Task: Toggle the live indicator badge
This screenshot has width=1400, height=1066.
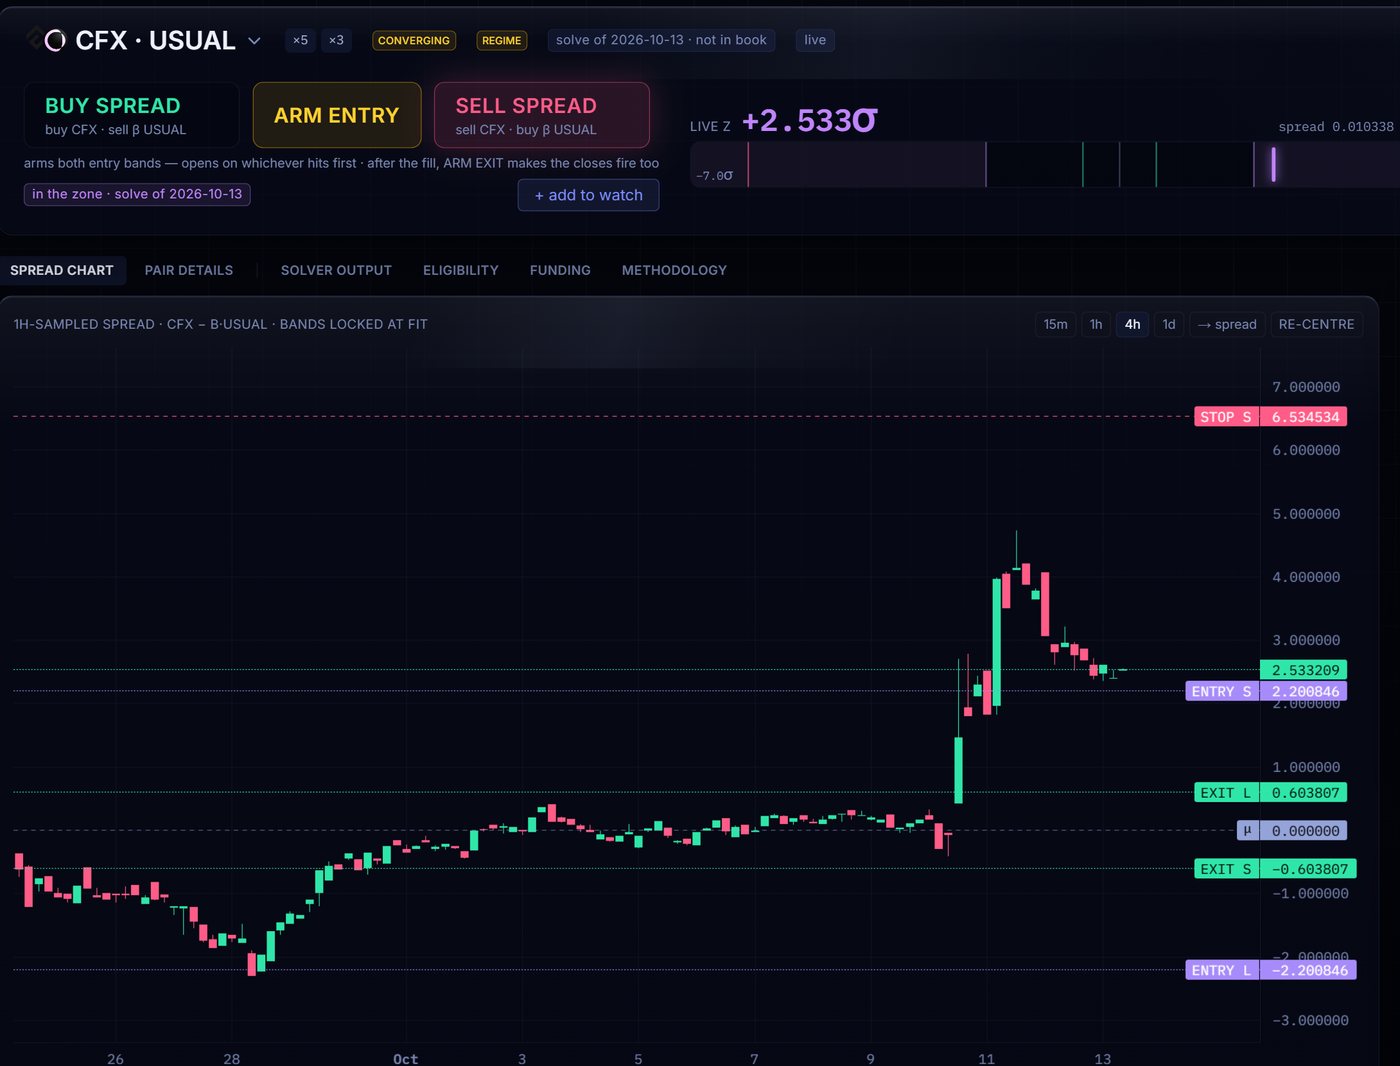Action: (x=815, y=40)
